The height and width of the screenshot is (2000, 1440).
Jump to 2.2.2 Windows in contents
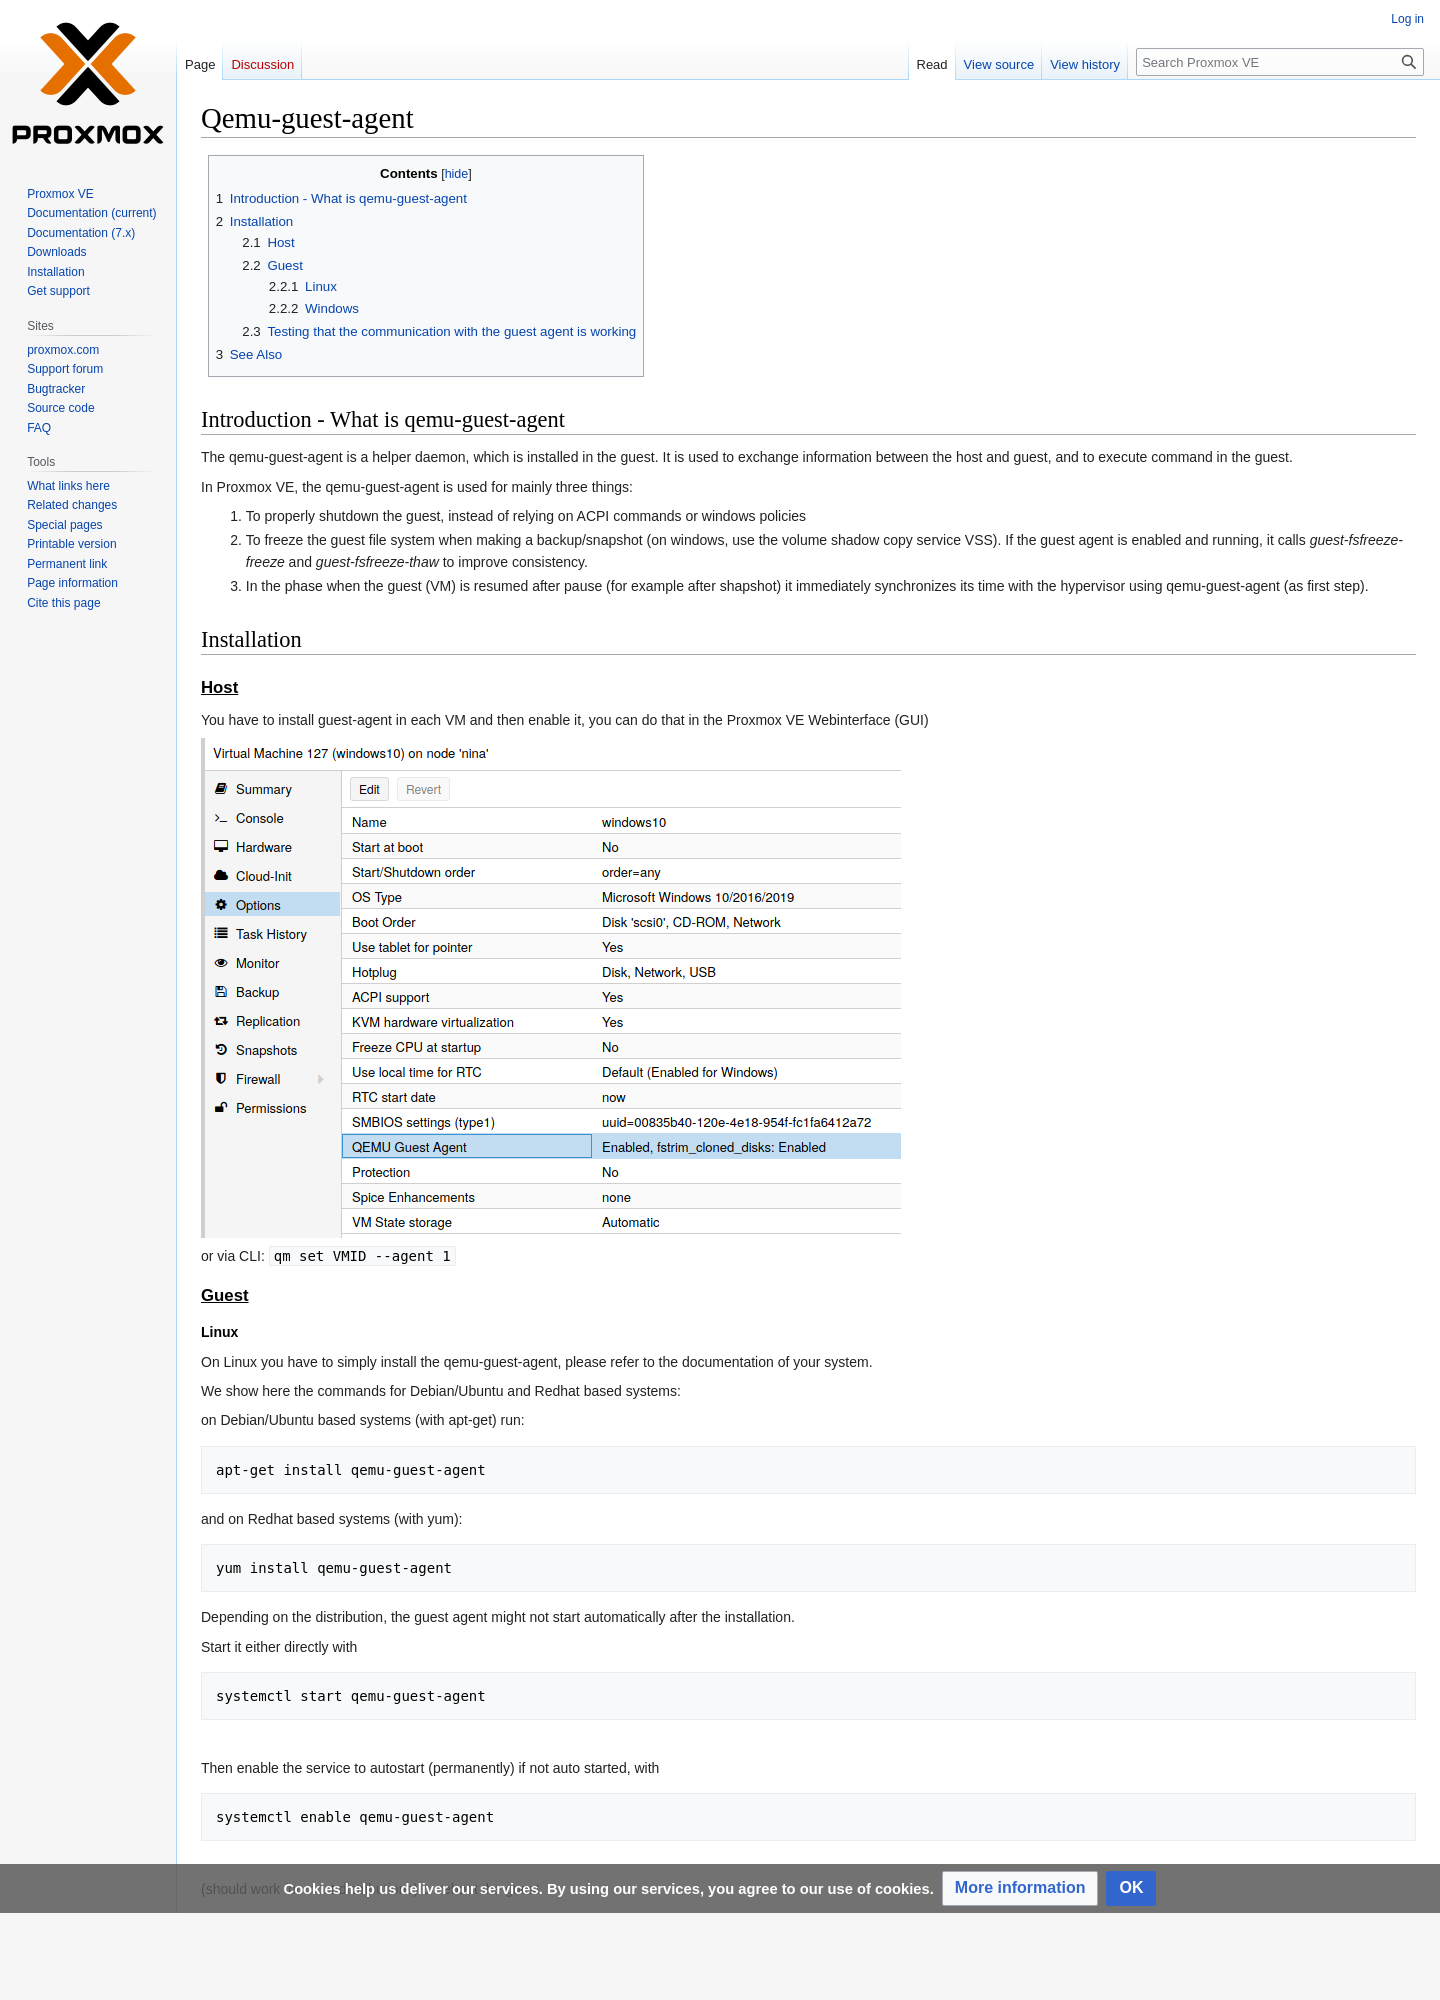tap(313, 309)
